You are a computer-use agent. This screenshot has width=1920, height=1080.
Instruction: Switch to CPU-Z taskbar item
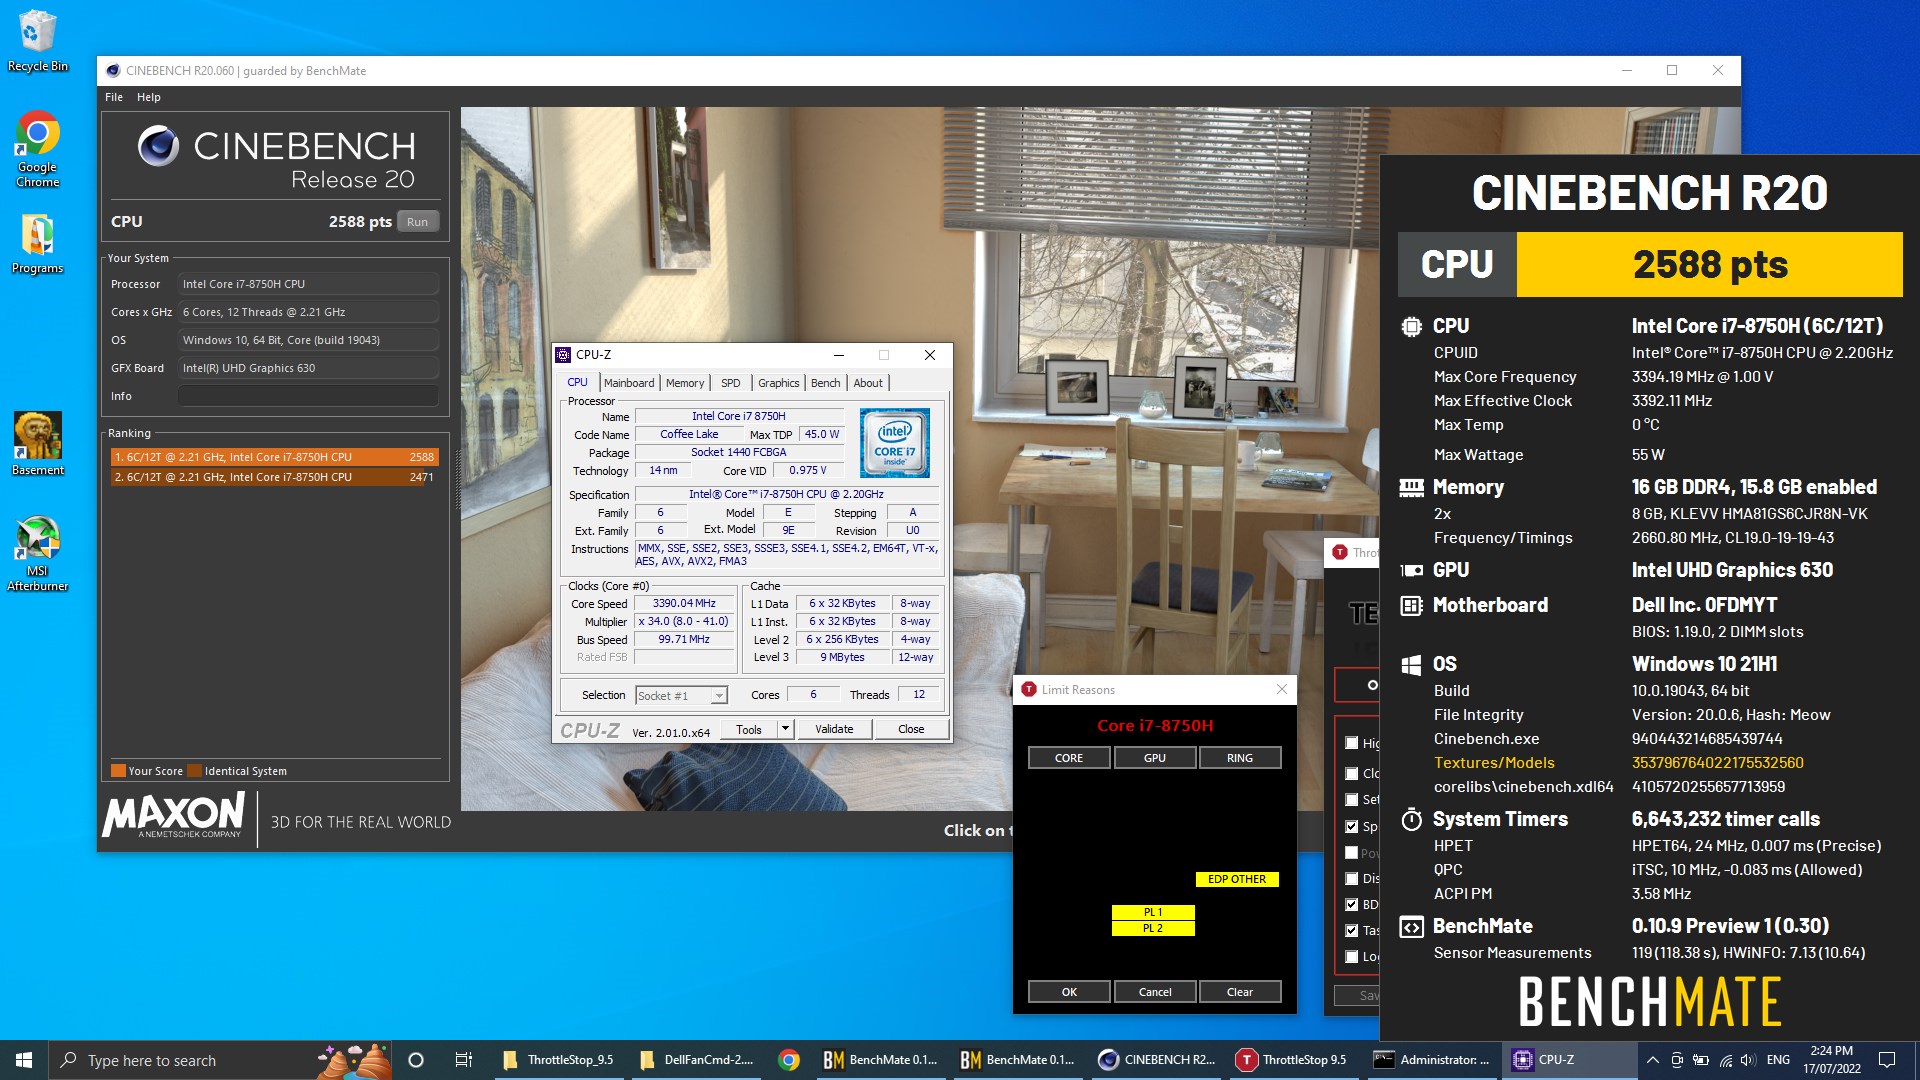(1567, 1060)
